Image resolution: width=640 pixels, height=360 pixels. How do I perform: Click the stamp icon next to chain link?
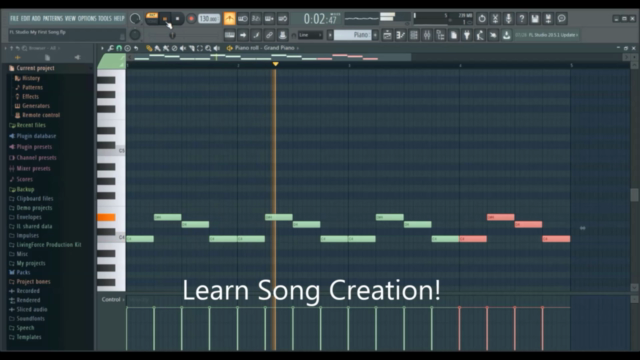point(282,35)
